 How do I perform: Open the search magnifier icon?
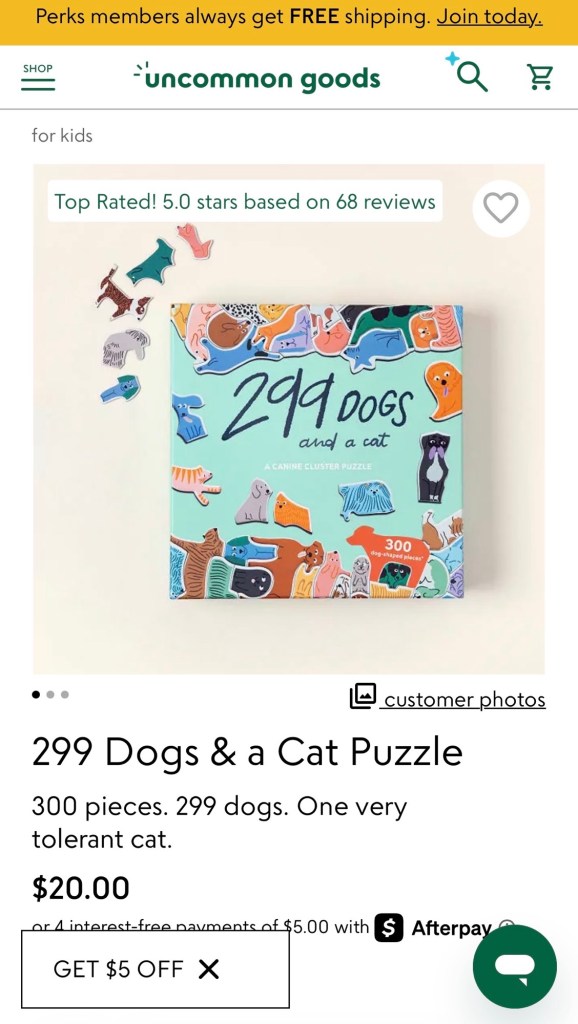click(x=470, y=76)
